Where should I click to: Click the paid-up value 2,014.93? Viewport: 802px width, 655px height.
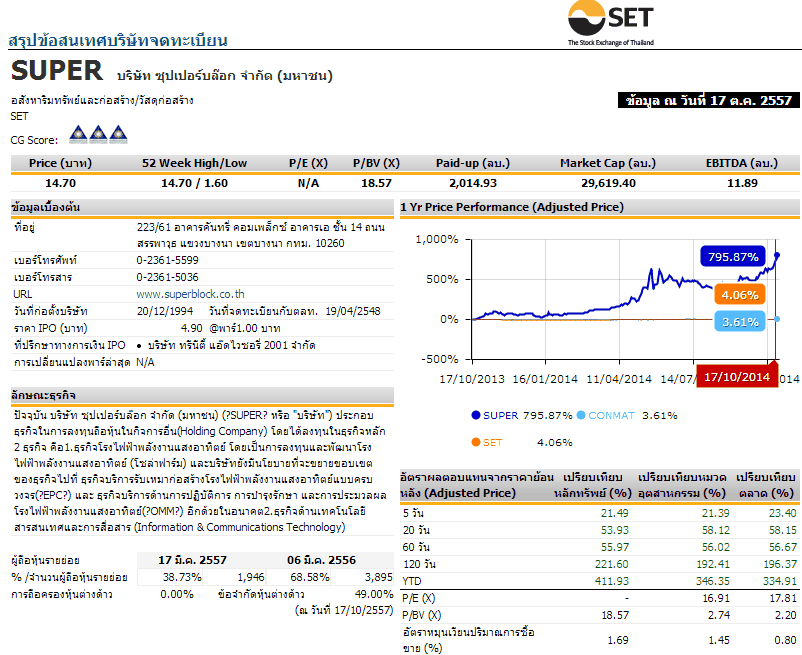(473, 183)
